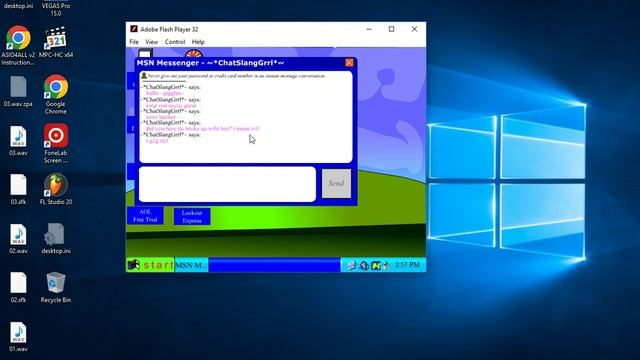Click the Send button in MSN Messenger

pyautogui.click(x=336, y=183)
